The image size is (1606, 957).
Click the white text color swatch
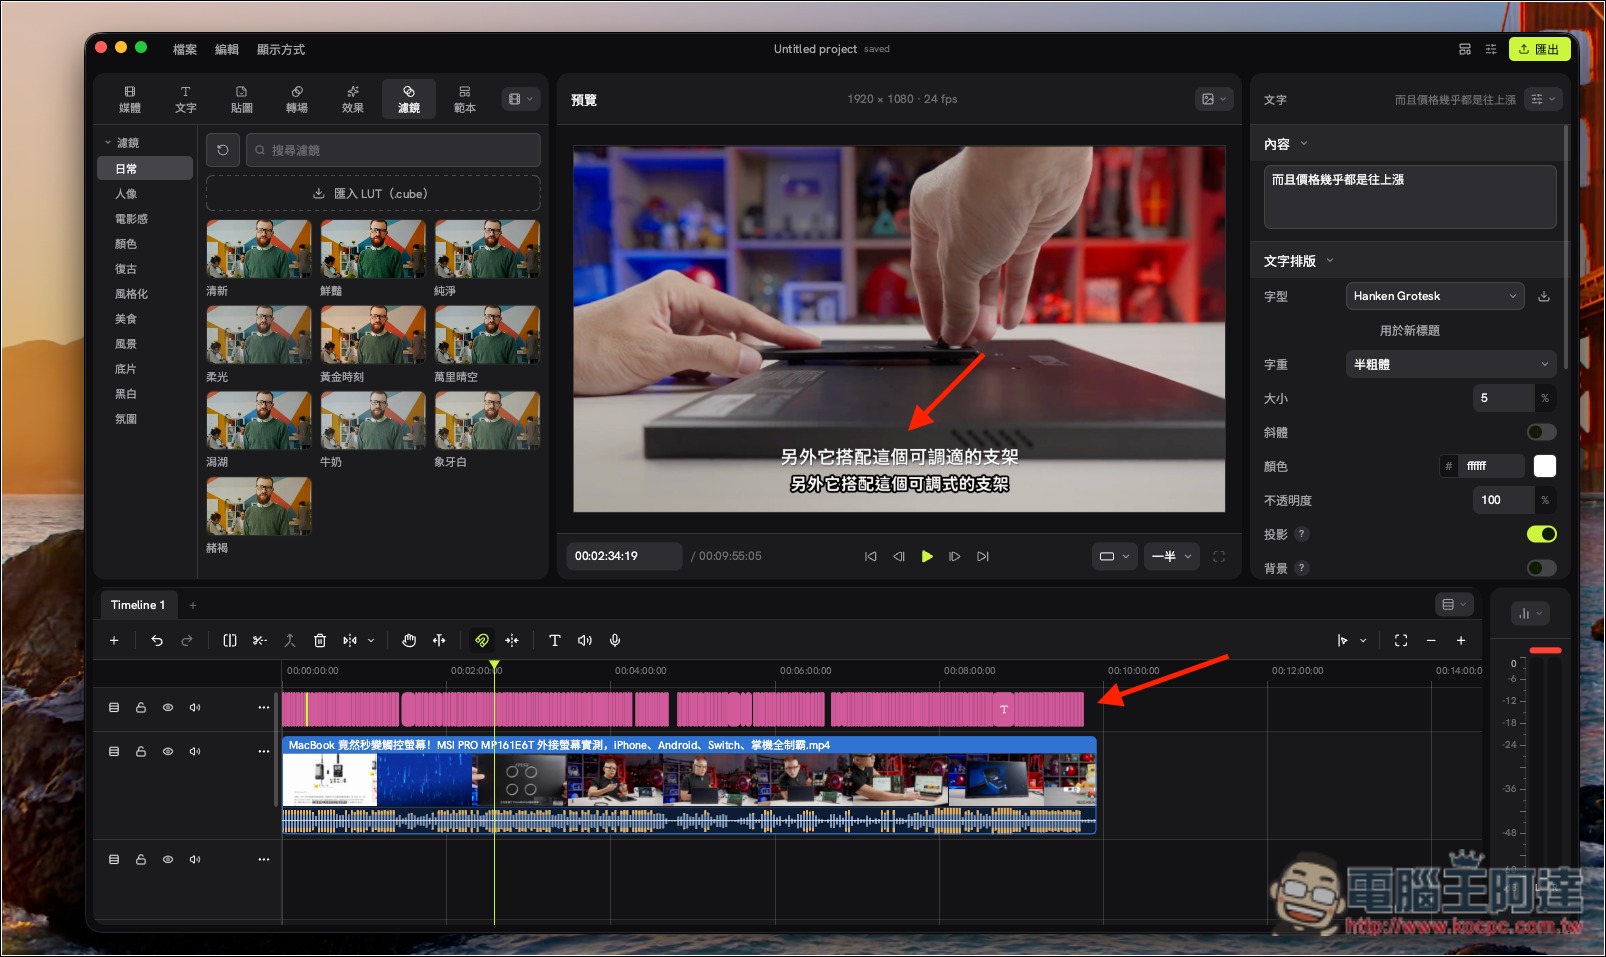(1545, 466)
